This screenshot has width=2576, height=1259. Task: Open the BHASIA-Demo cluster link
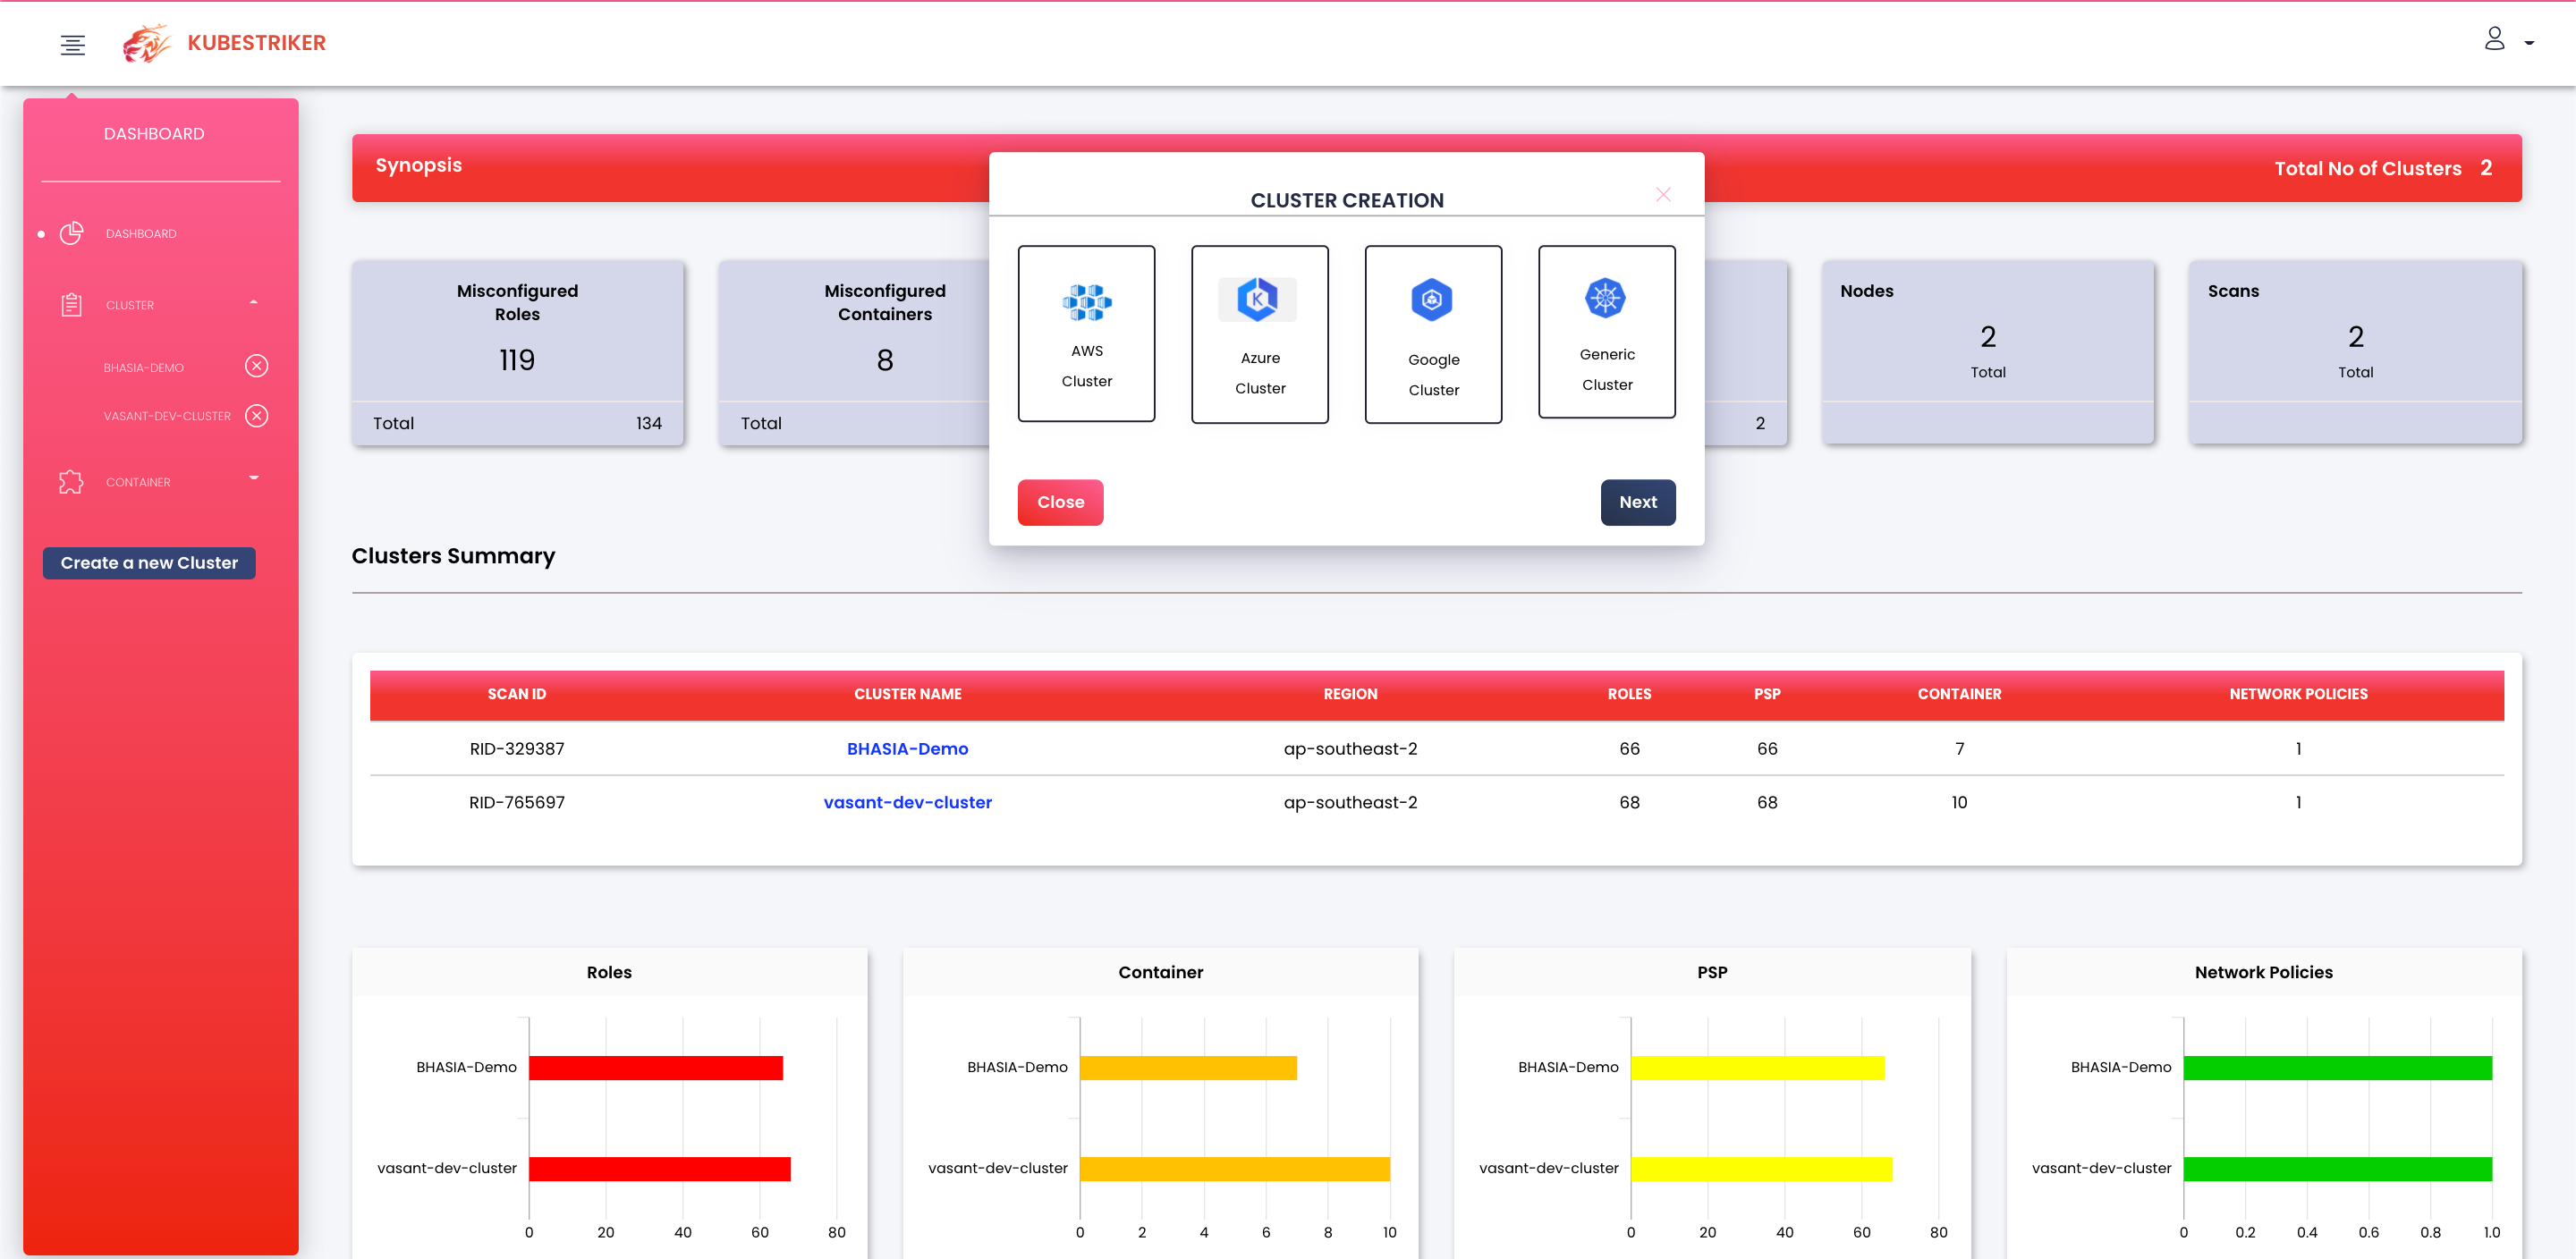pos(907,749)
